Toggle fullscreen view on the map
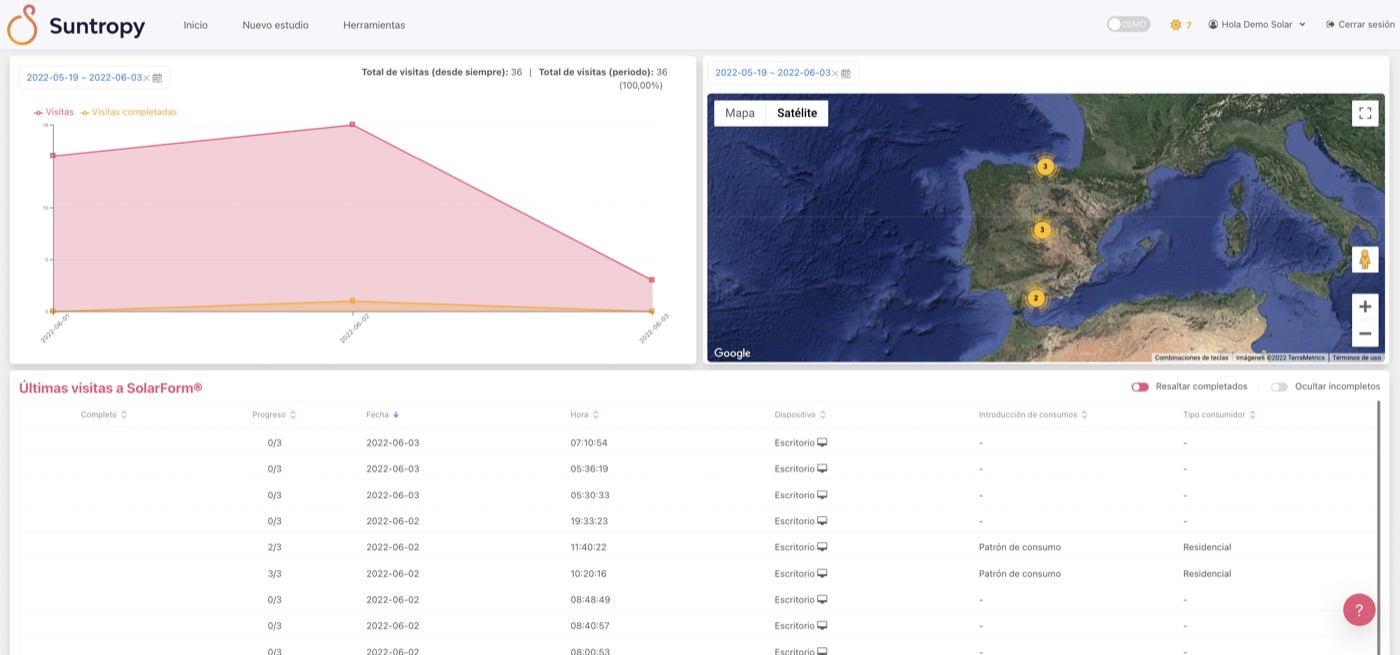The image size is (1400, 655). [1365, 113]
